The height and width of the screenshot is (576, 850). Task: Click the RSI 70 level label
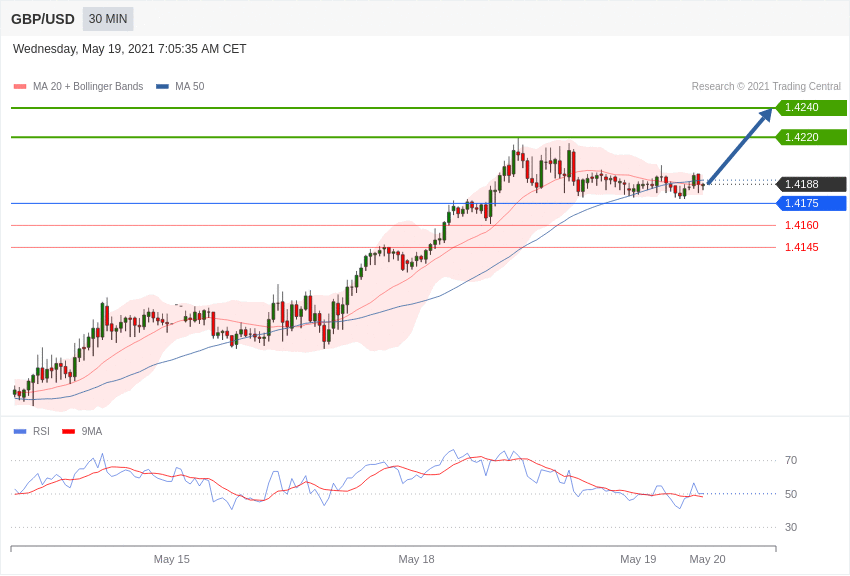pos(791,461)
